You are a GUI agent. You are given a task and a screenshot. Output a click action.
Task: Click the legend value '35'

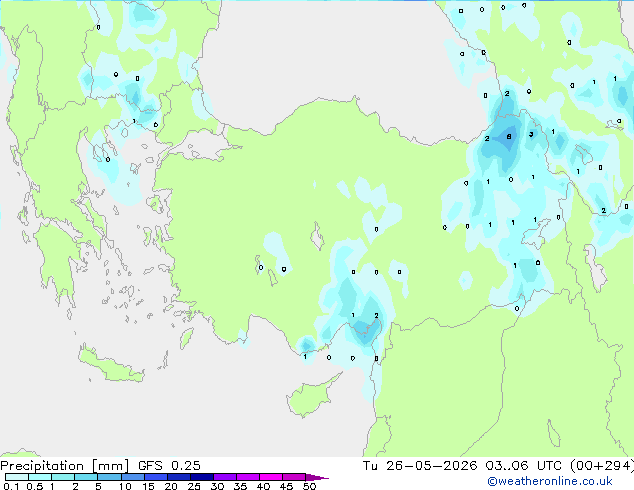tap(240, 486)
